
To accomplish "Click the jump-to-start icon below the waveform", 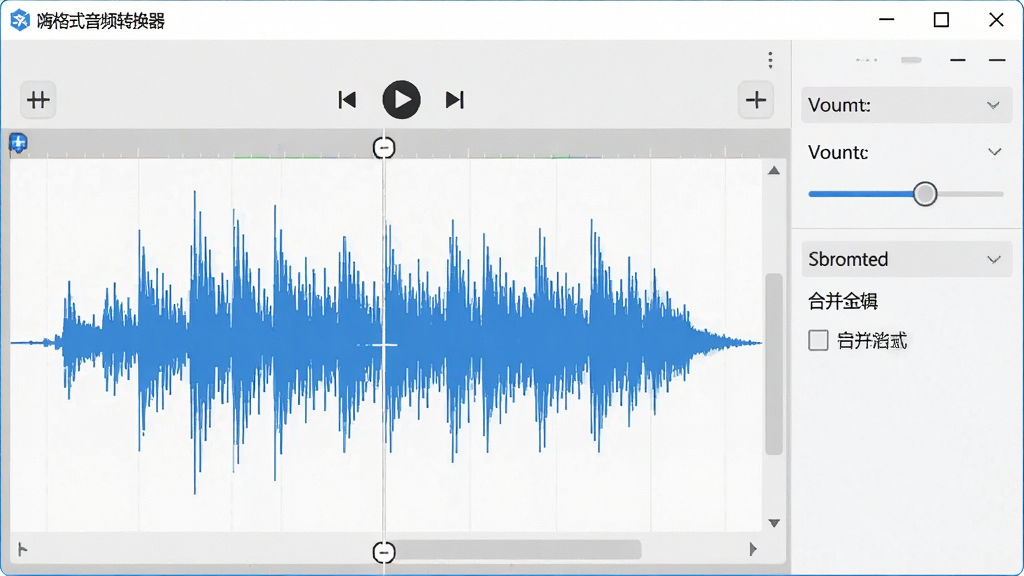I will (x=23, y=549).
